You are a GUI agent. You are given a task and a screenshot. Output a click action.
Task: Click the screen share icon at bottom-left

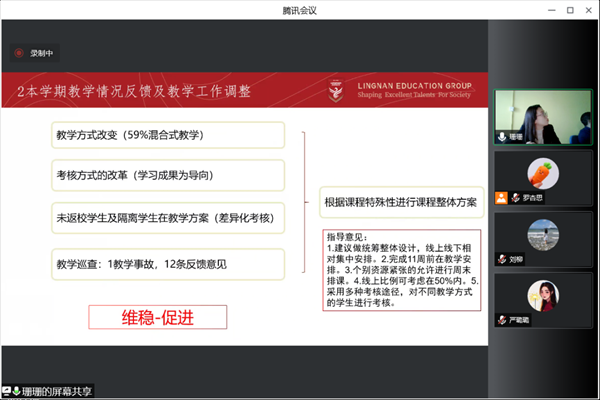(6, 390)
